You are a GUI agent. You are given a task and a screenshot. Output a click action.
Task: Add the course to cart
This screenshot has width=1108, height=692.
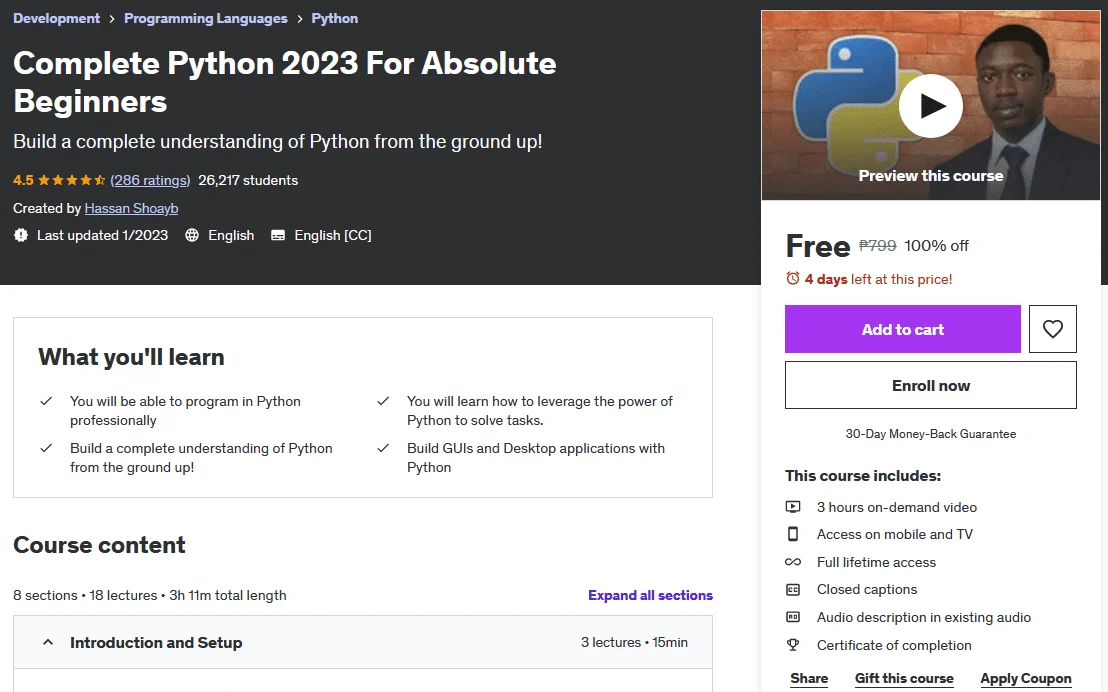[x=902, y=329]
